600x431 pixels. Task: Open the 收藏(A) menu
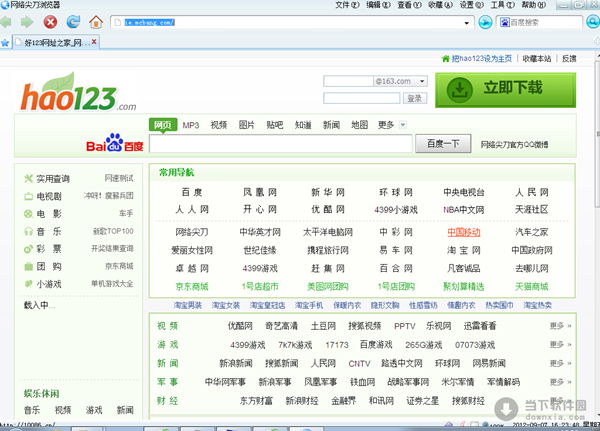click(x=440, y=5)
